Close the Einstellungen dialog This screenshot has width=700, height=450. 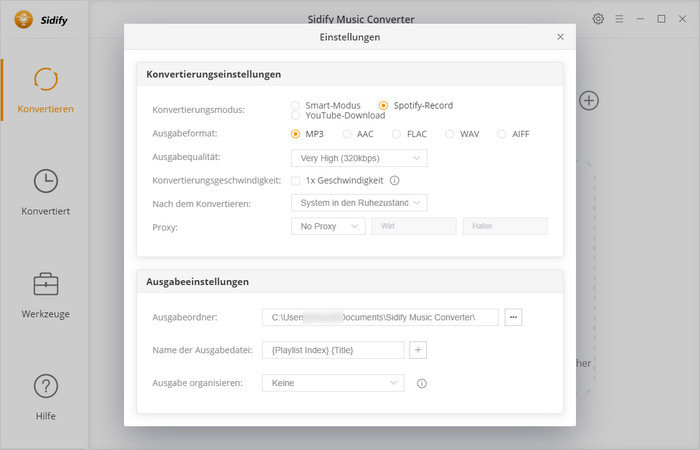tap(560, 37)
